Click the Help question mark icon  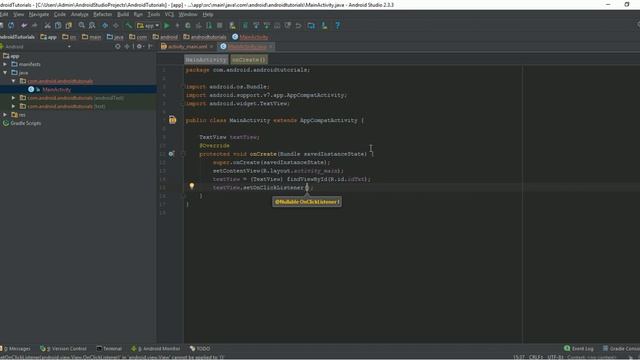[x=338, y=25]
